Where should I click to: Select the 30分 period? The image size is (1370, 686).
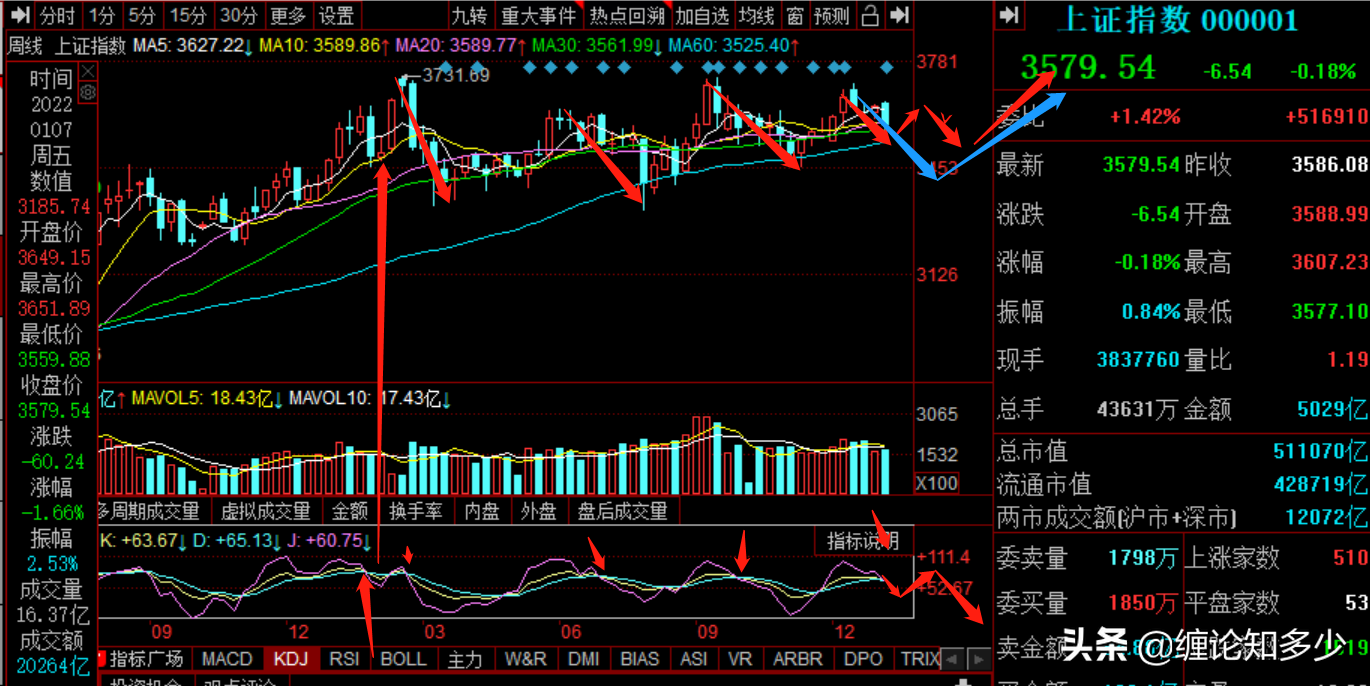click(238, 15)
